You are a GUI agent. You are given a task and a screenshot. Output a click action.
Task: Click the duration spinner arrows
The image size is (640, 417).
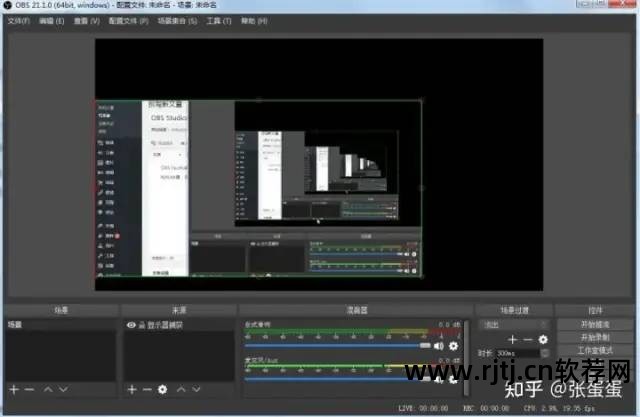[x=544, y=353]
